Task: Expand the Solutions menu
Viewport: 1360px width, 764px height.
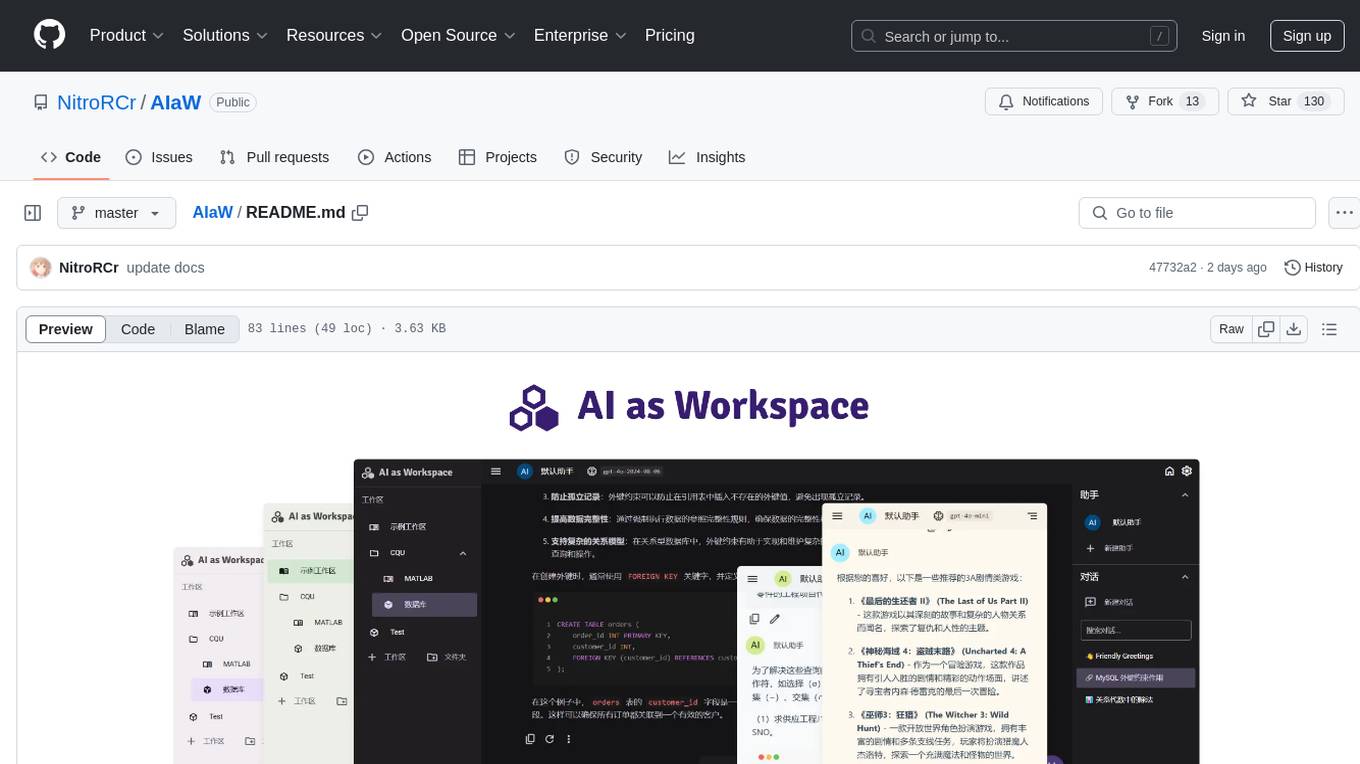Action: [225, 35]
